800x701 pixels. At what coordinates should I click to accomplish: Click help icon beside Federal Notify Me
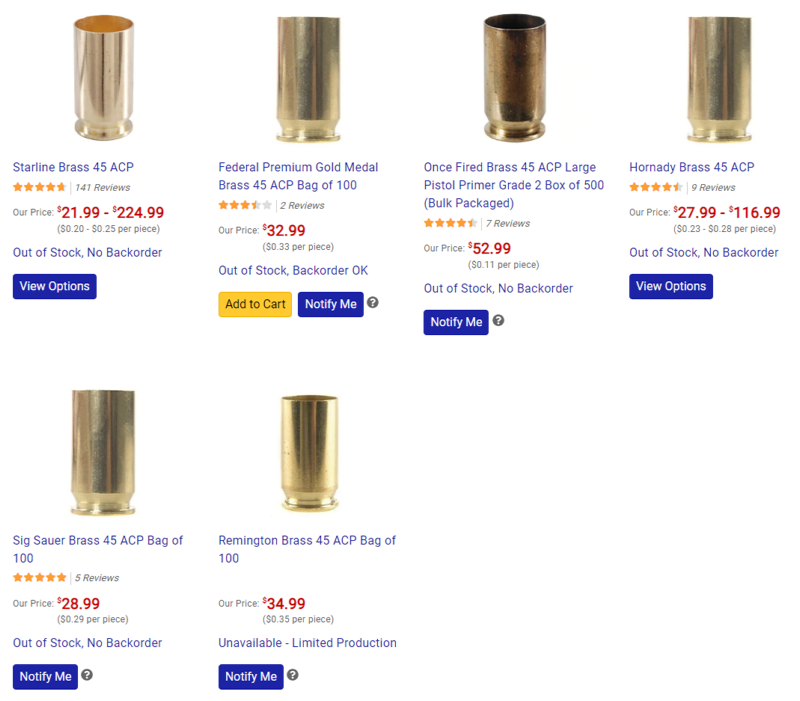point(373,302)
